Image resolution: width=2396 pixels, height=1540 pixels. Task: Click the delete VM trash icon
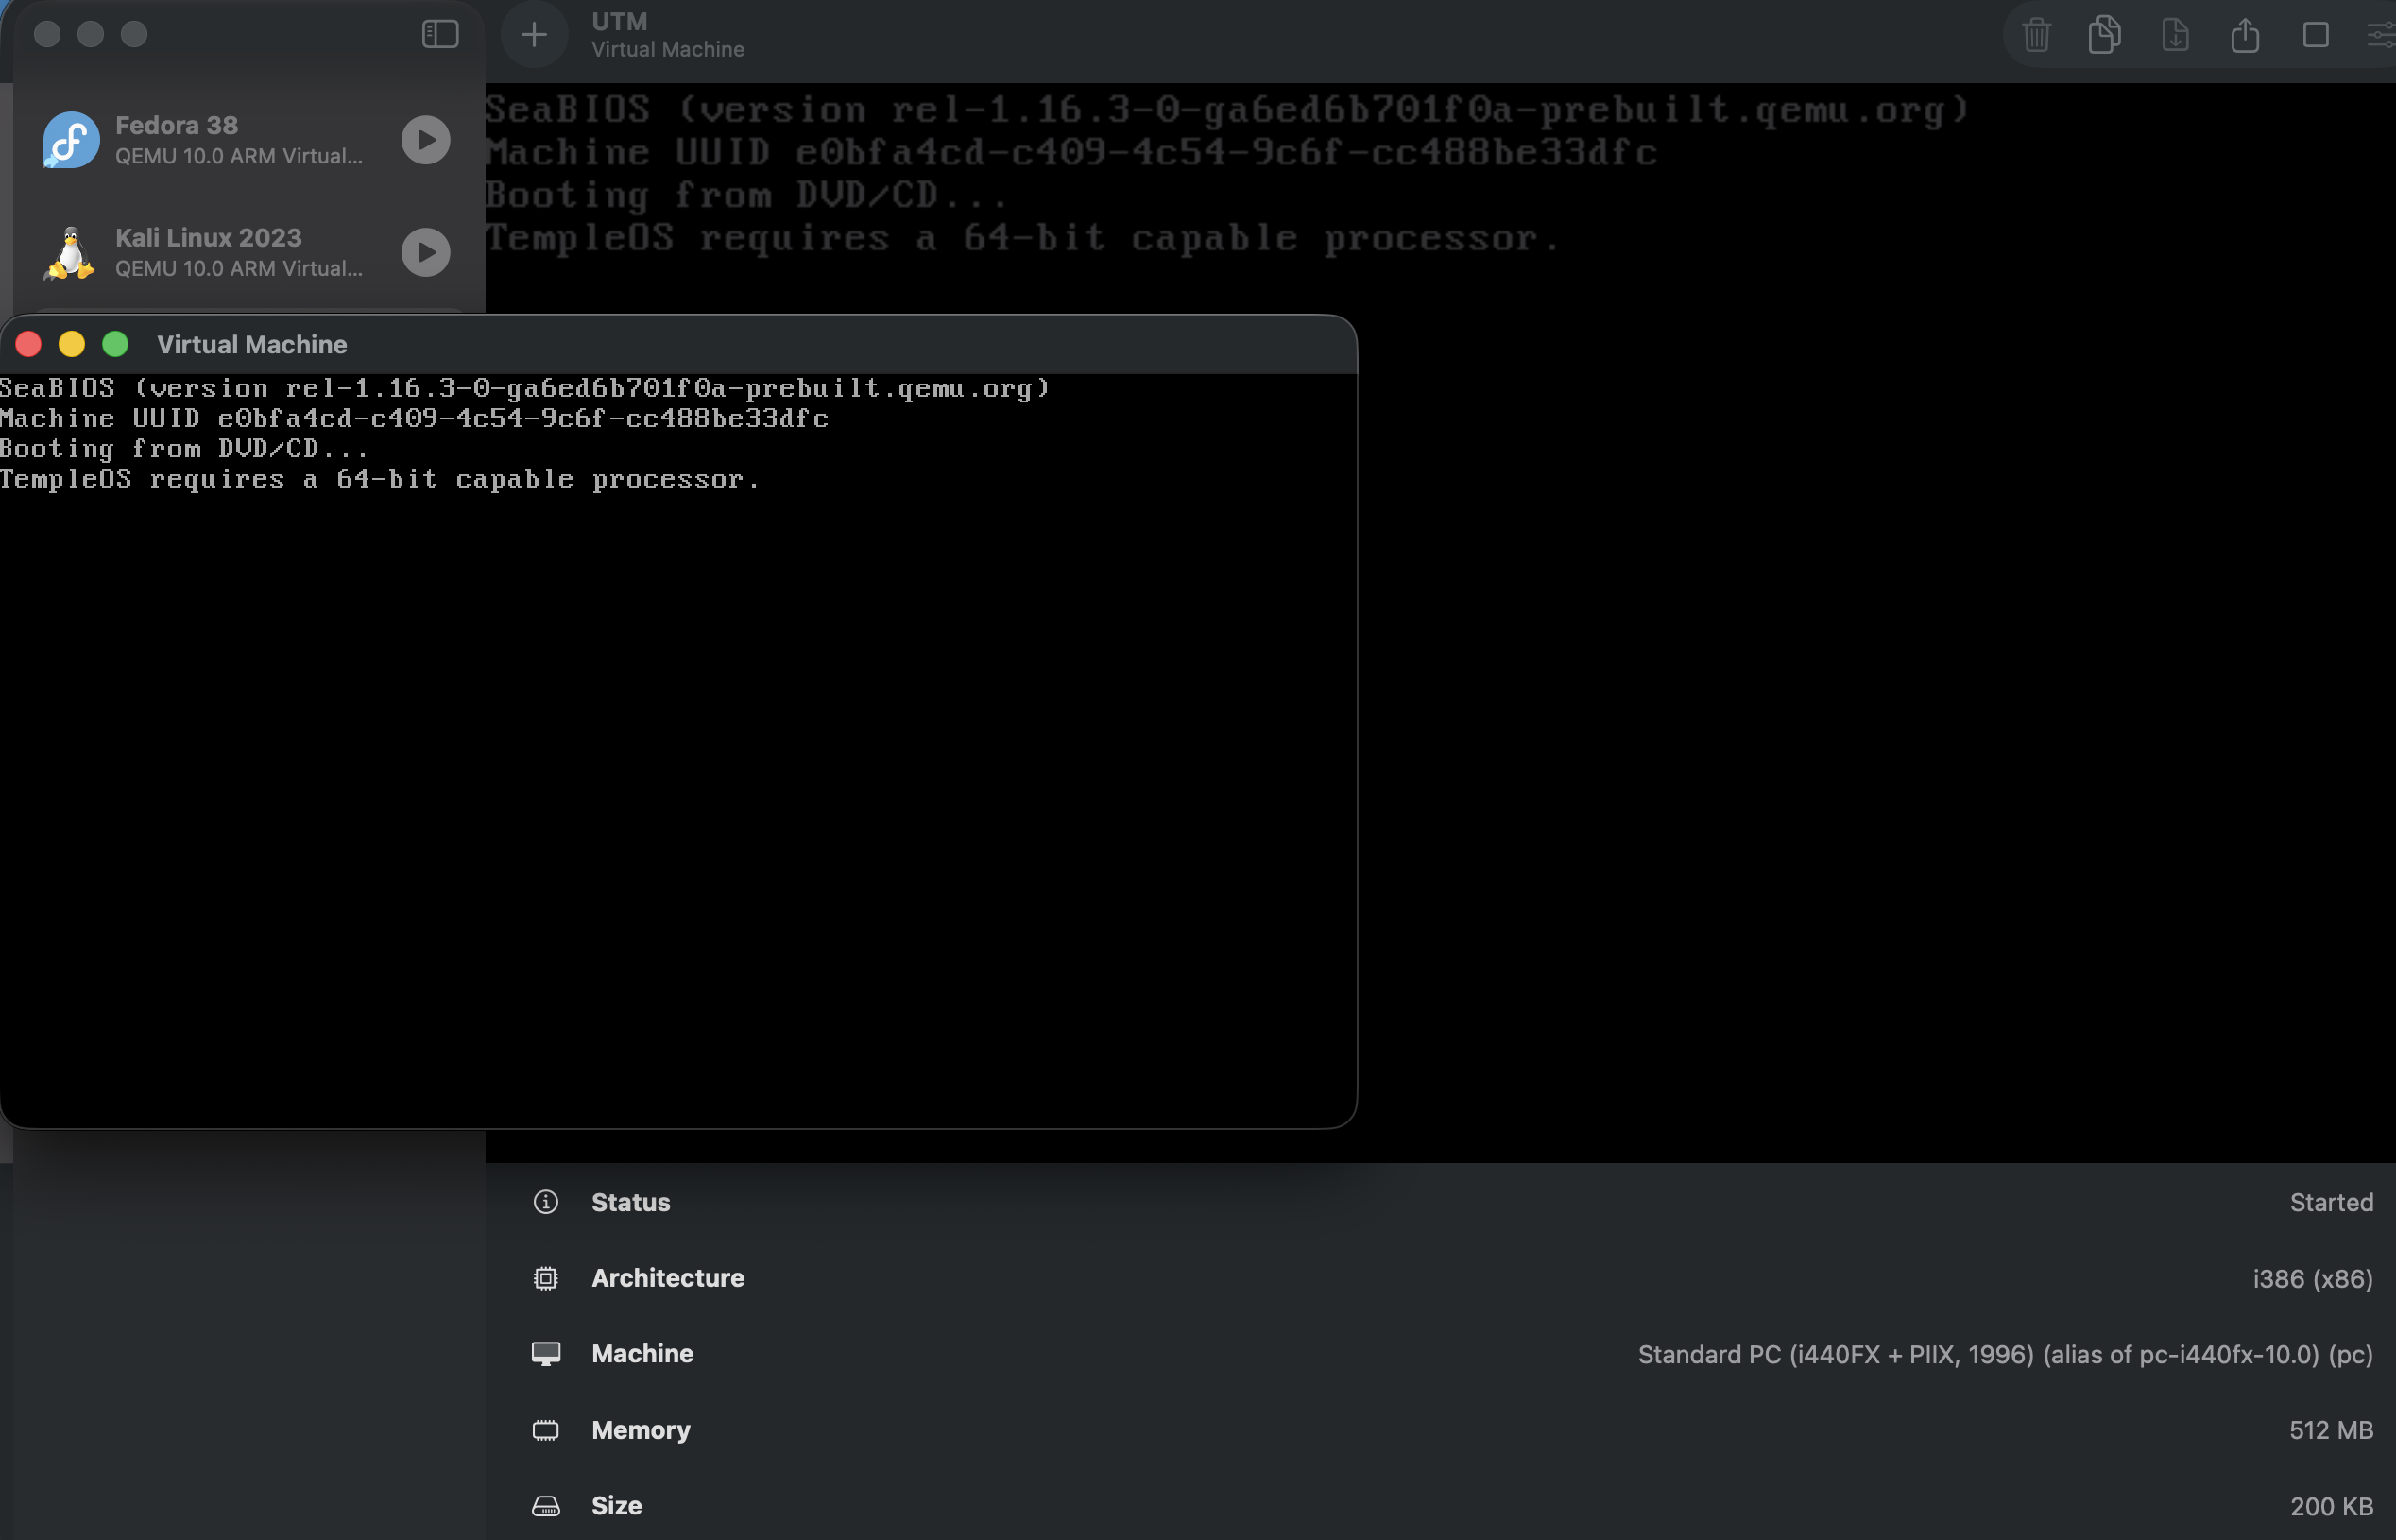pos(2036,35)
